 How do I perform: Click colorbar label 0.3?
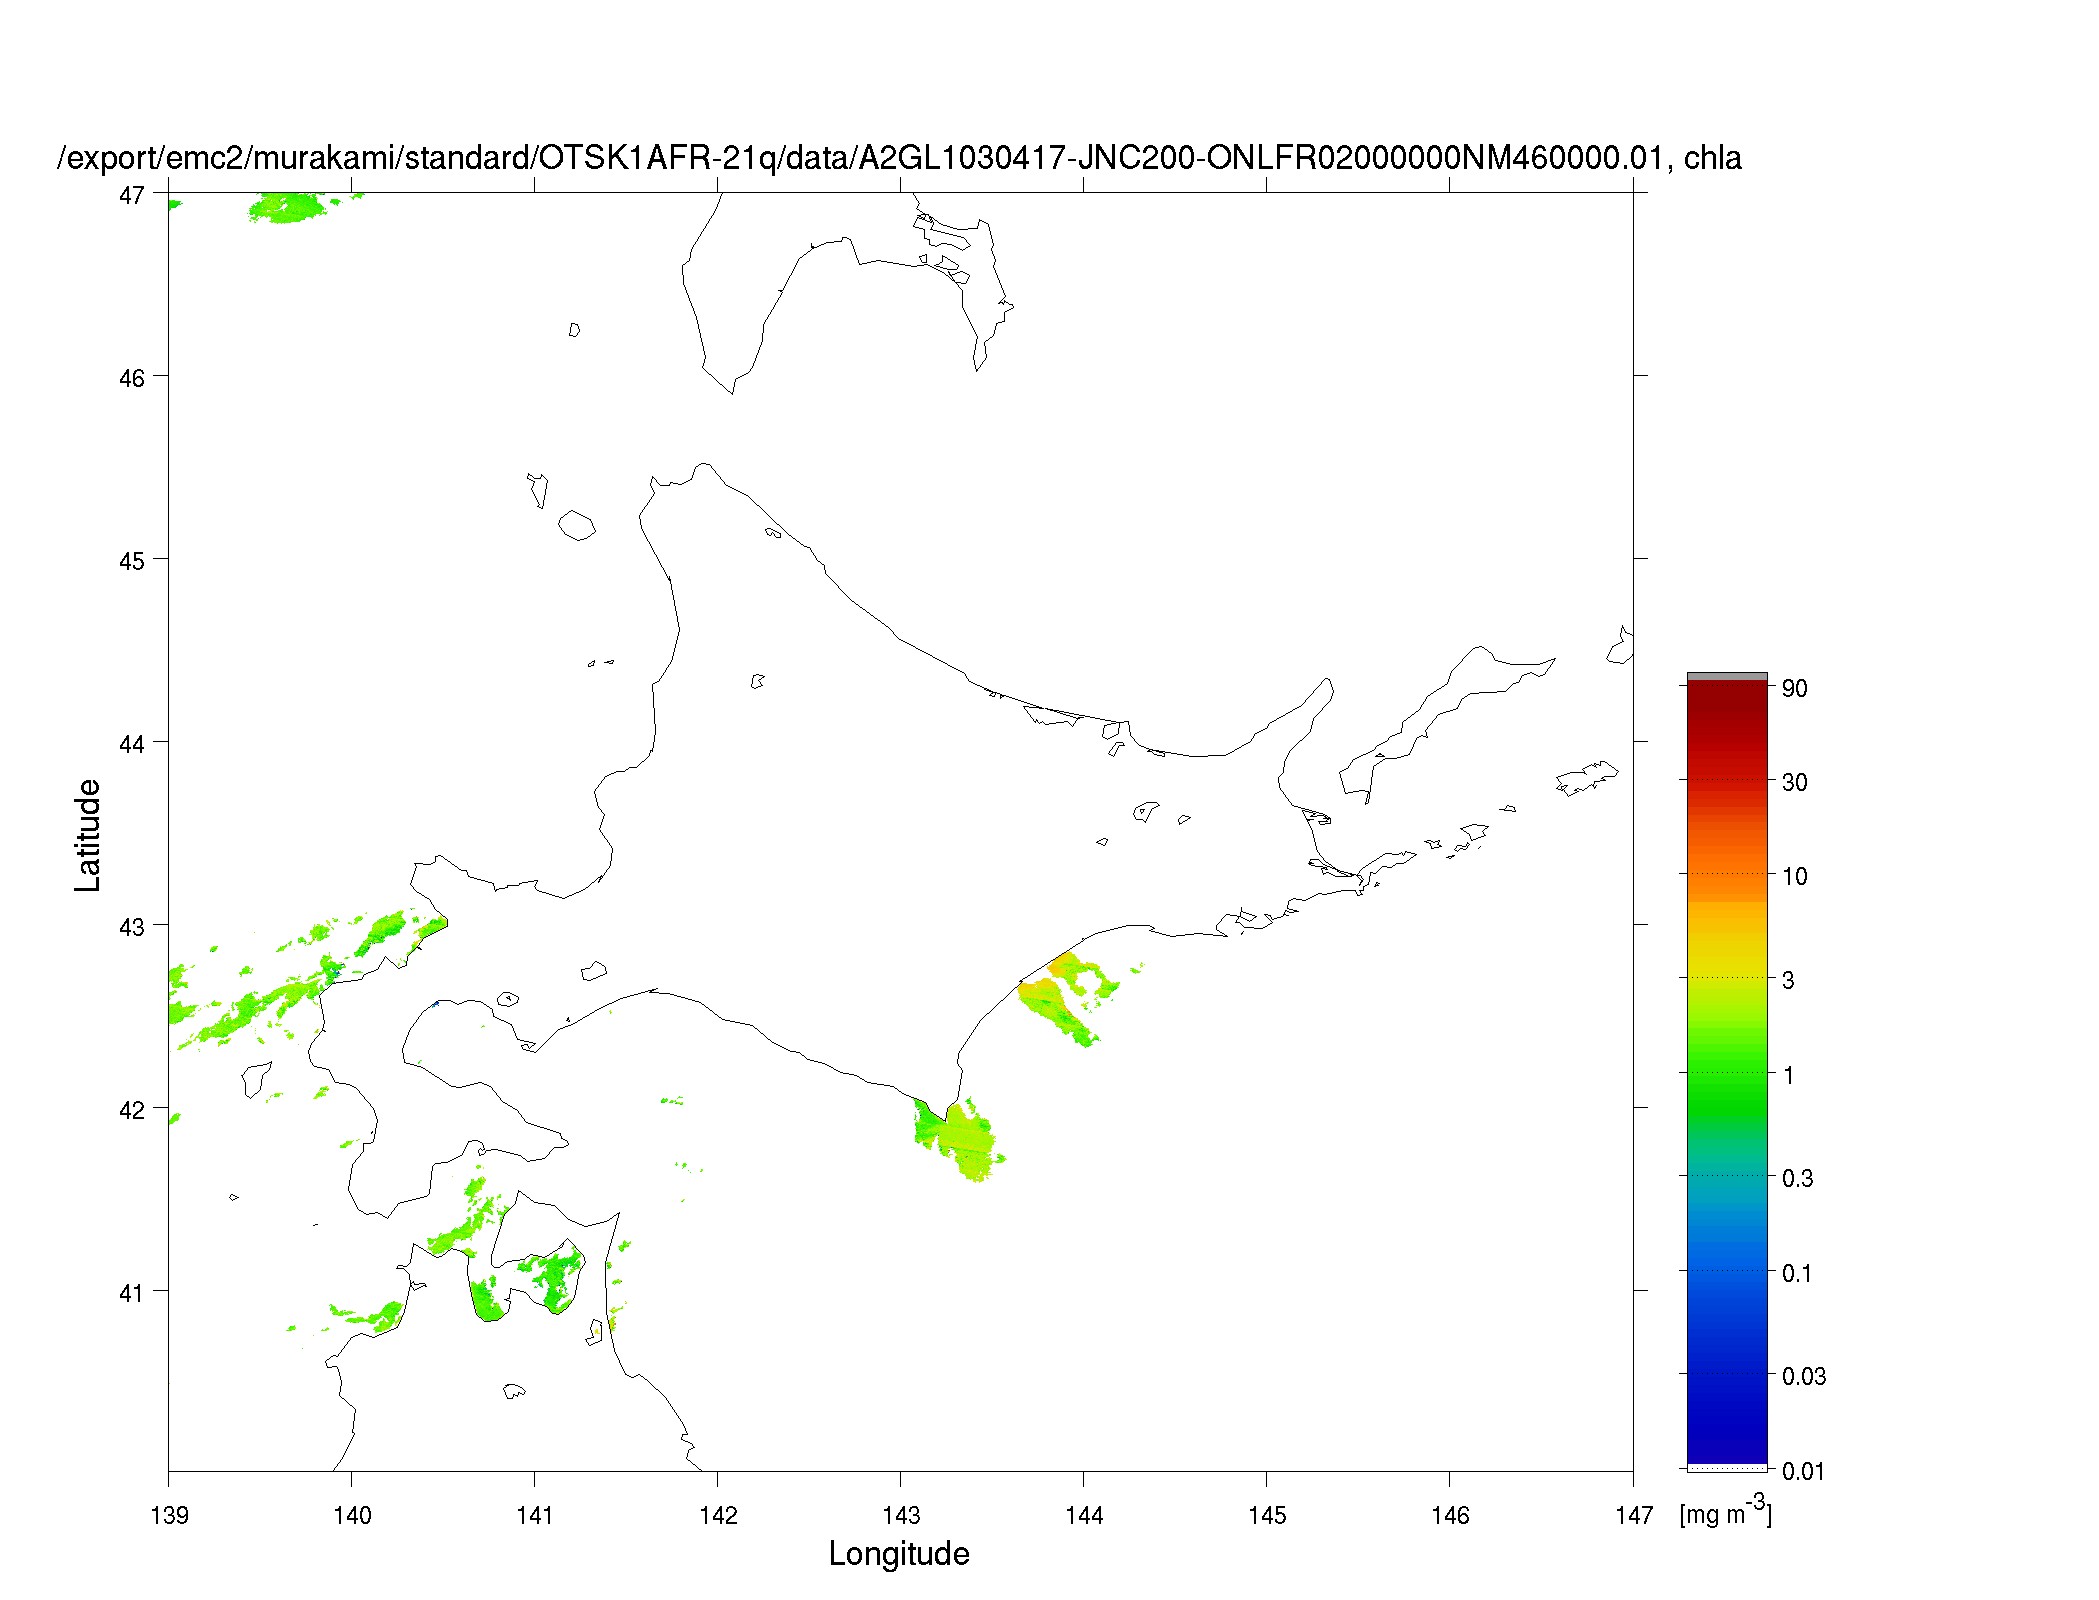click(x=1798, y=1178)
